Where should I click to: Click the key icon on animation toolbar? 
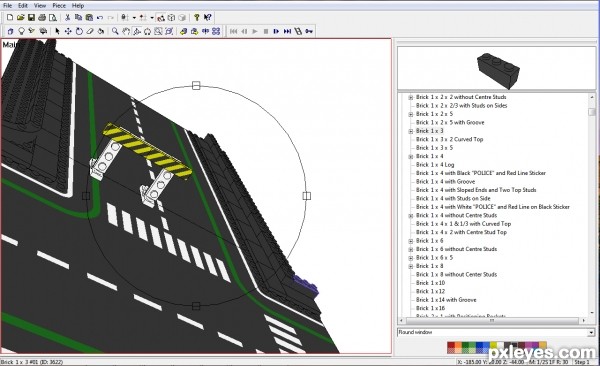(x=309, y=31)
